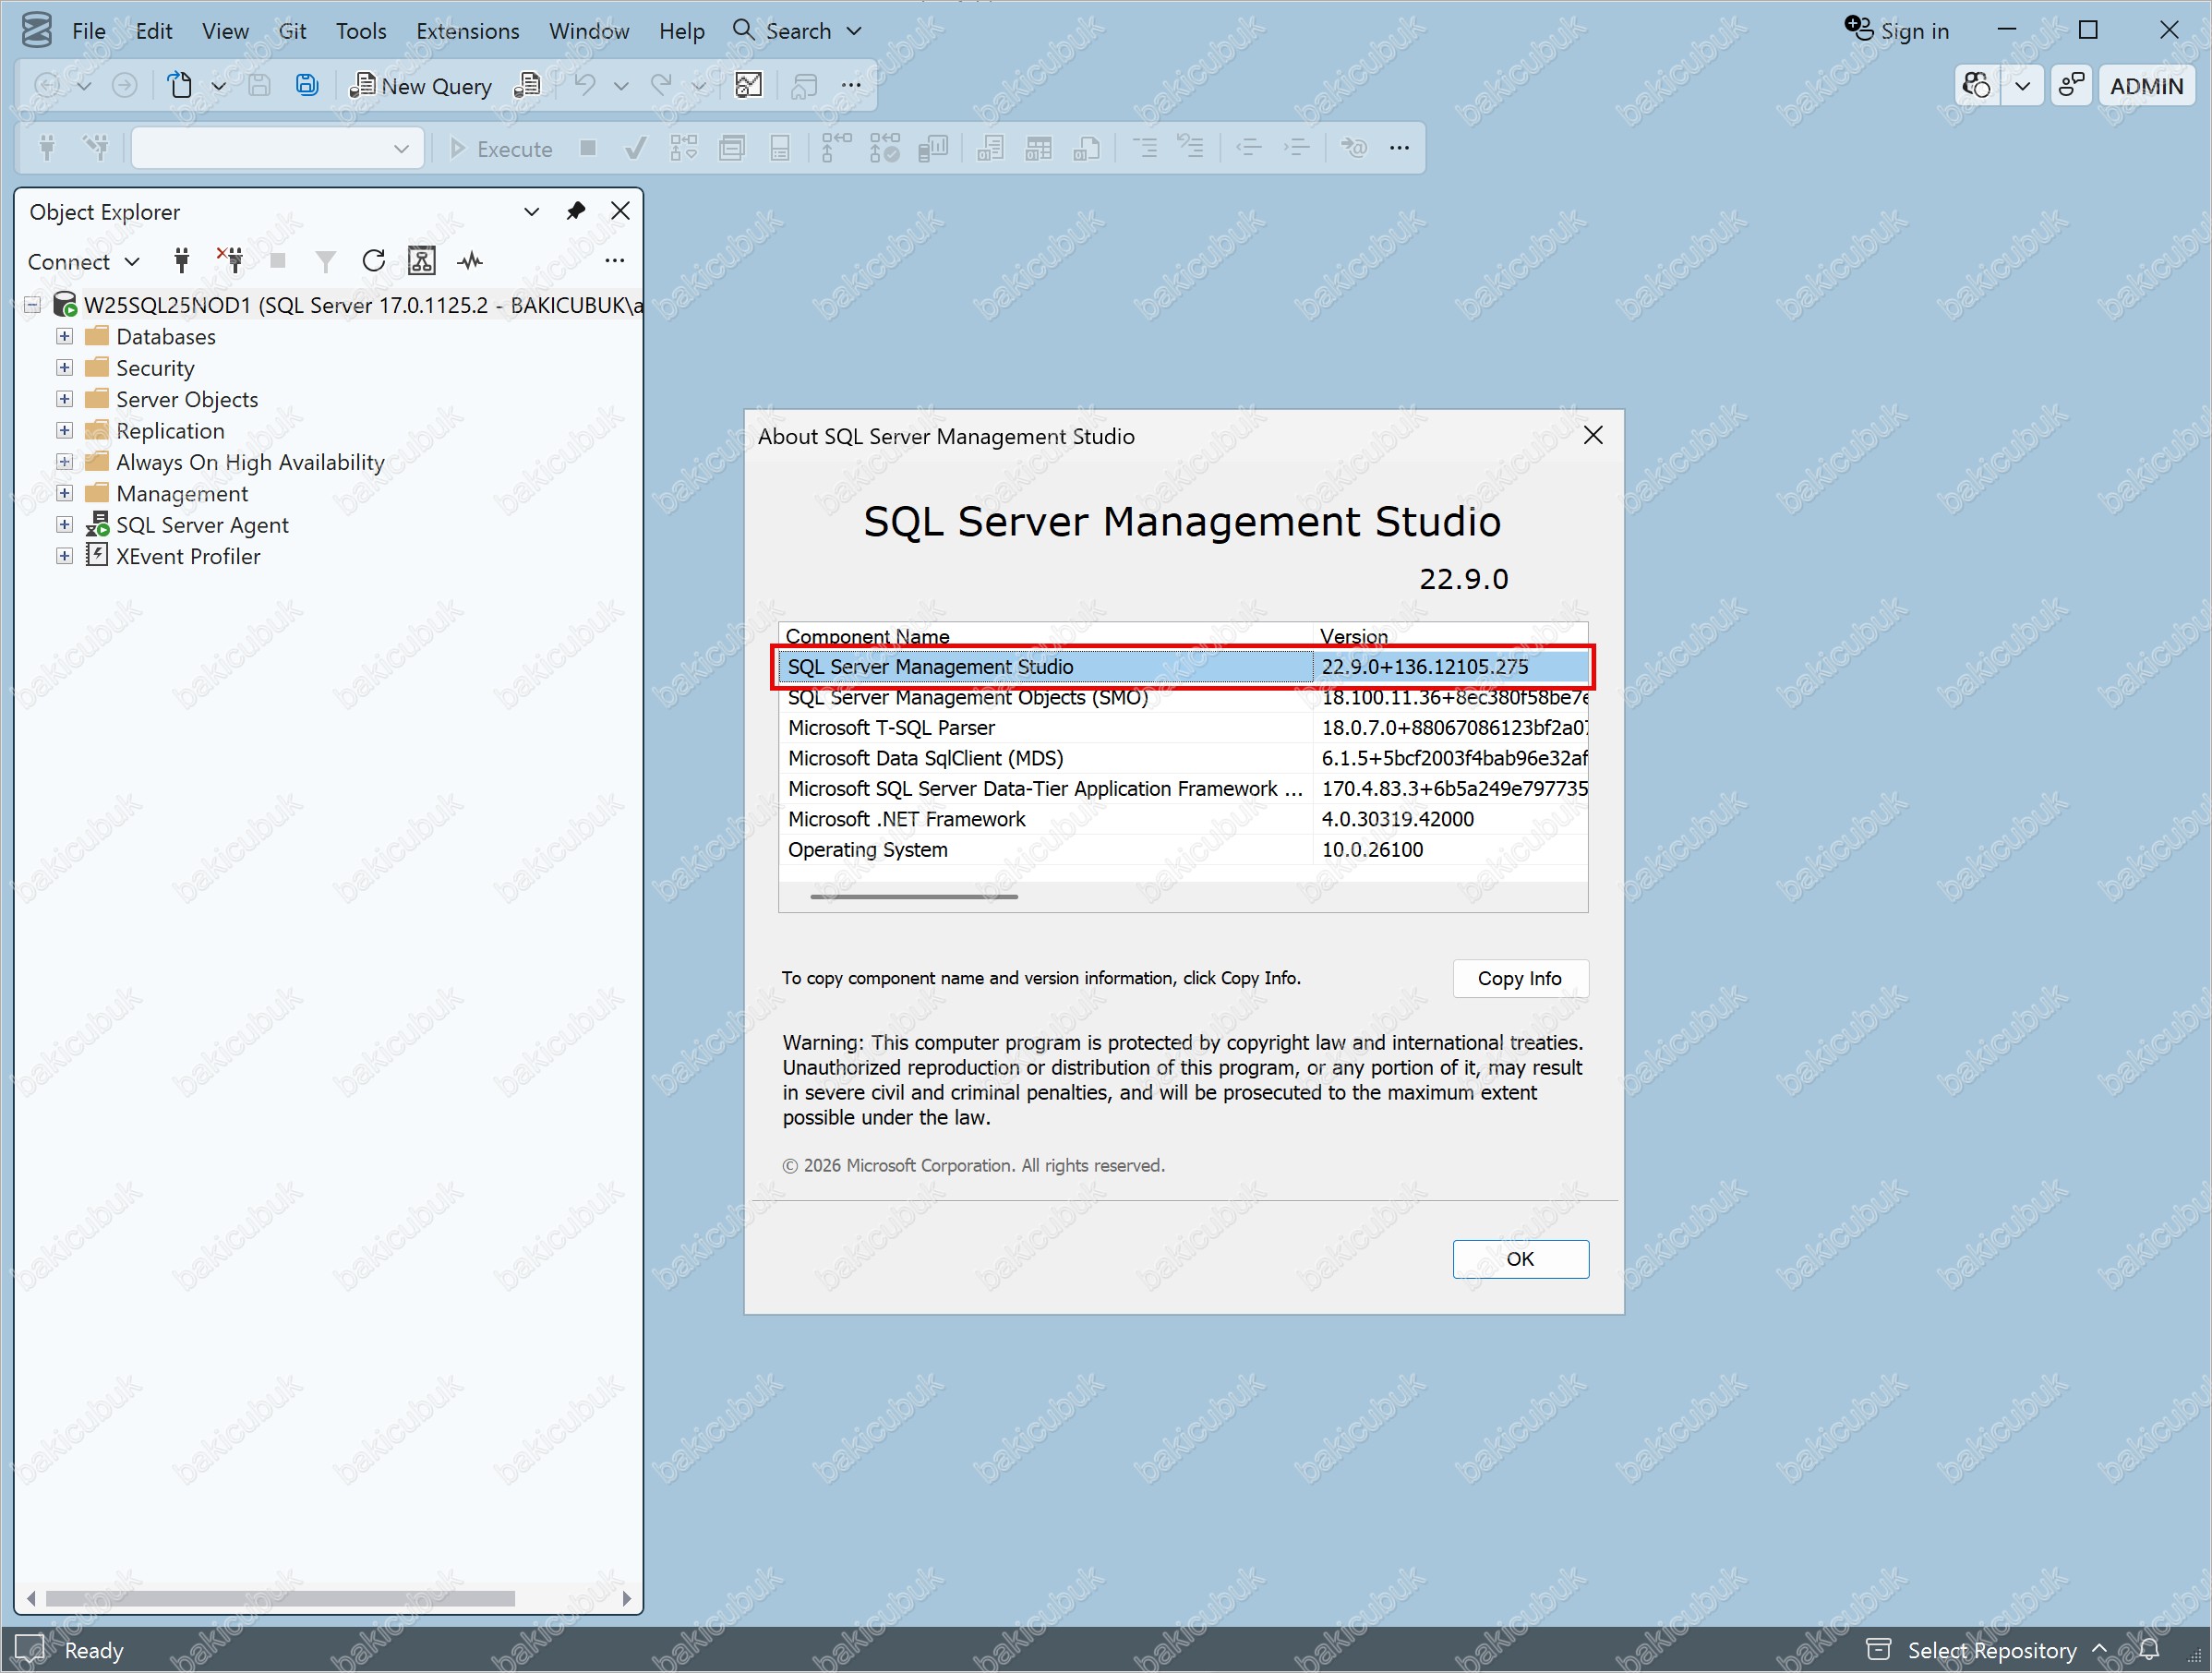Click the Connect plug icon in Object Explorer
Viewport: 2212px width, 1673px height.
click(x=181, y=261)
